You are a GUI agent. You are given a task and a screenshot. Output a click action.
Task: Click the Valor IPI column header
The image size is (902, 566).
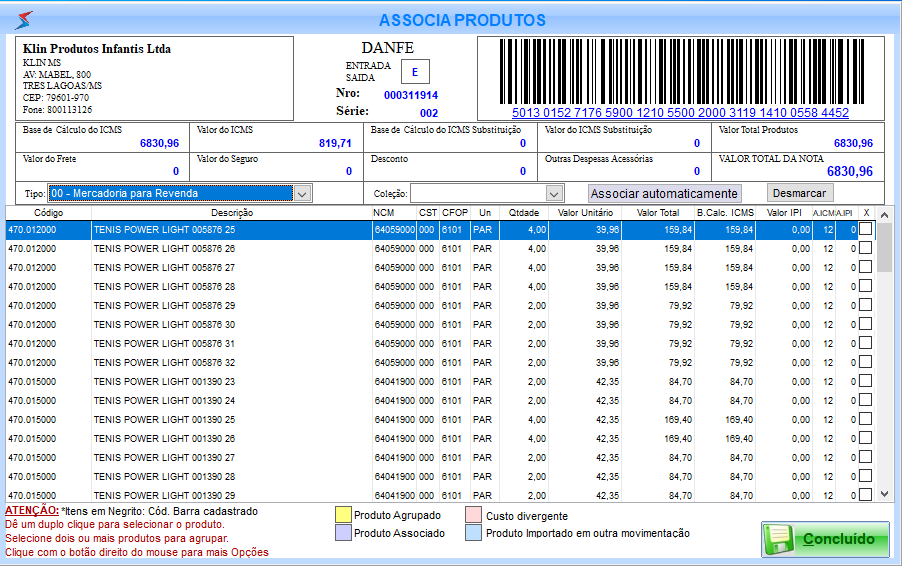[x=783, y=213]
